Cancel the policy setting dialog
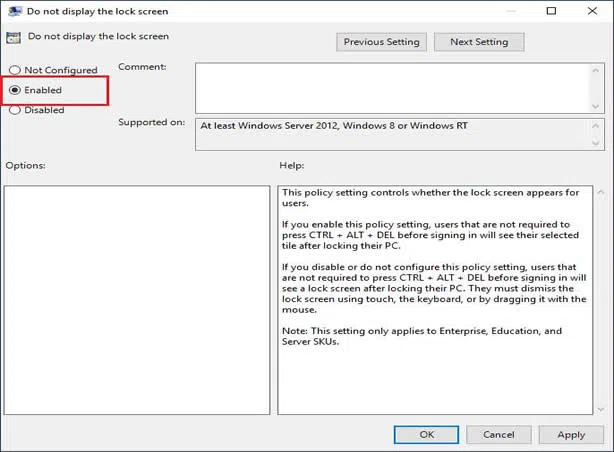The image size is (614, 452). click(x=498, y=434)
